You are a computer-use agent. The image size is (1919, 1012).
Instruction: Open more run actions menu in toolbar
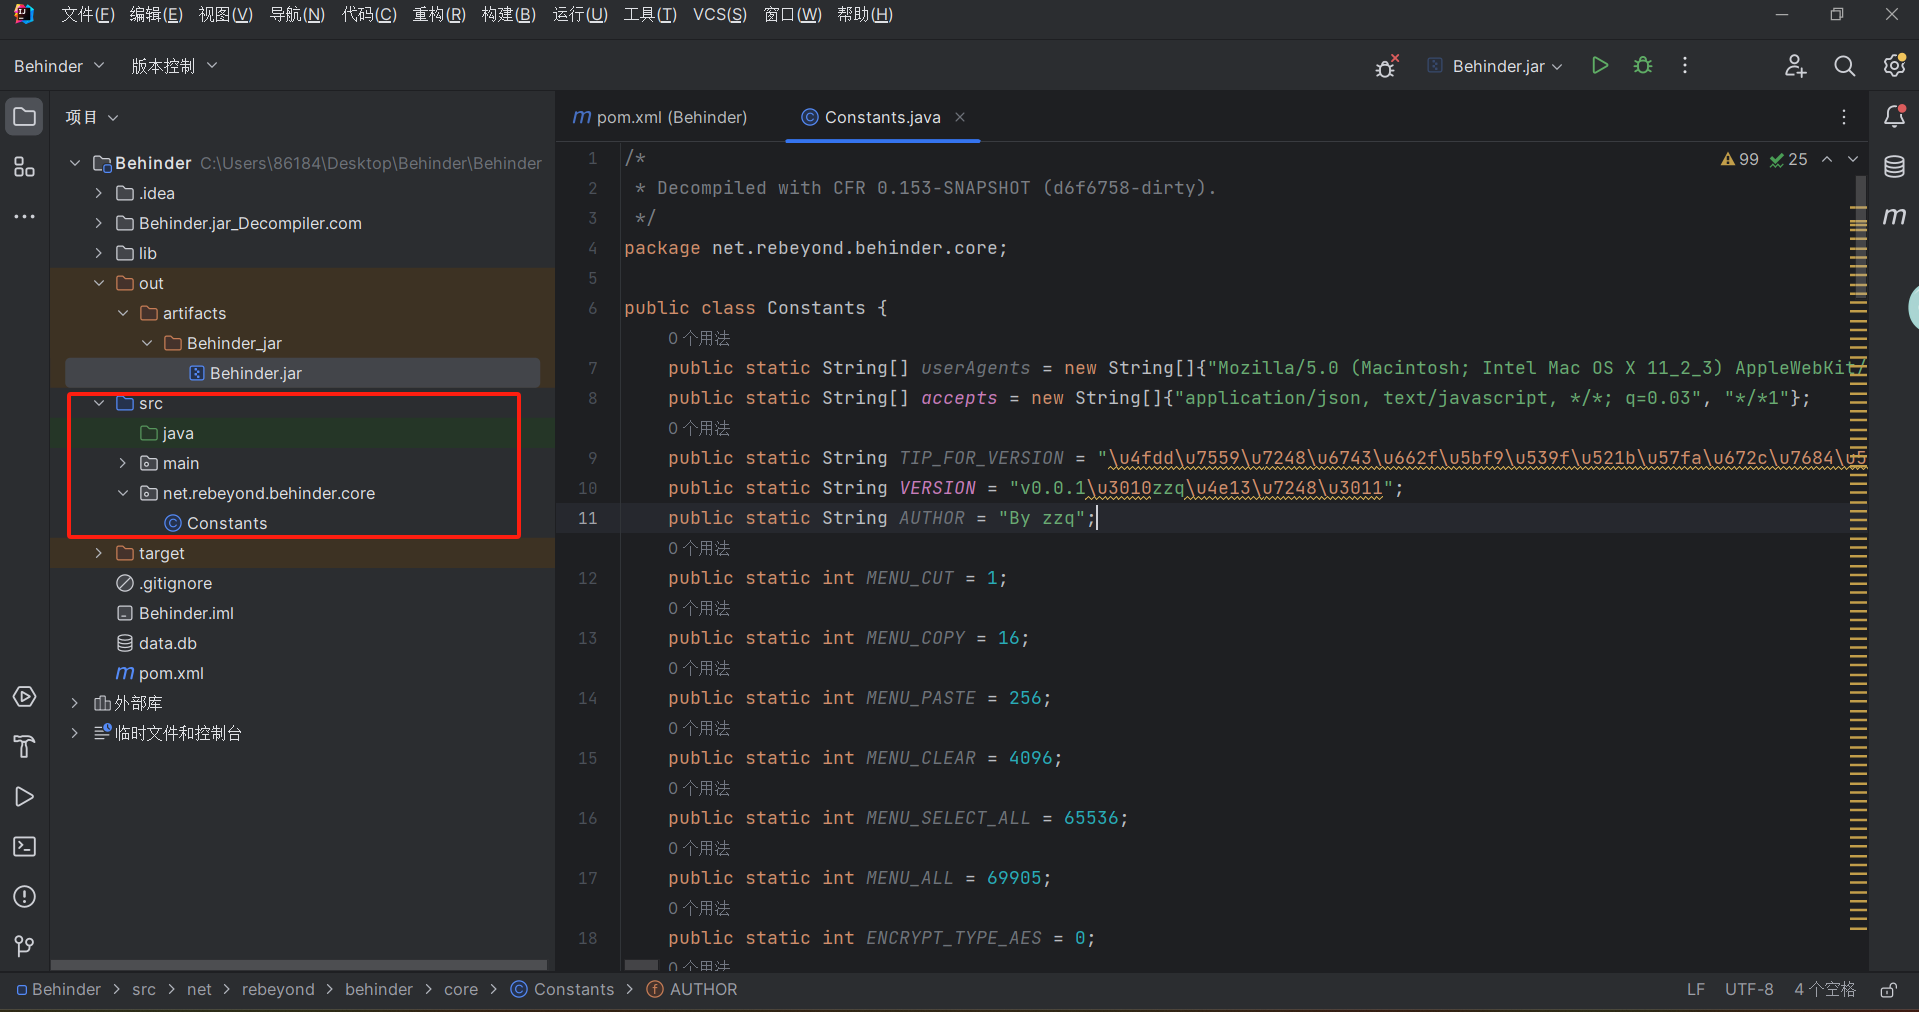click(1685, 66)
